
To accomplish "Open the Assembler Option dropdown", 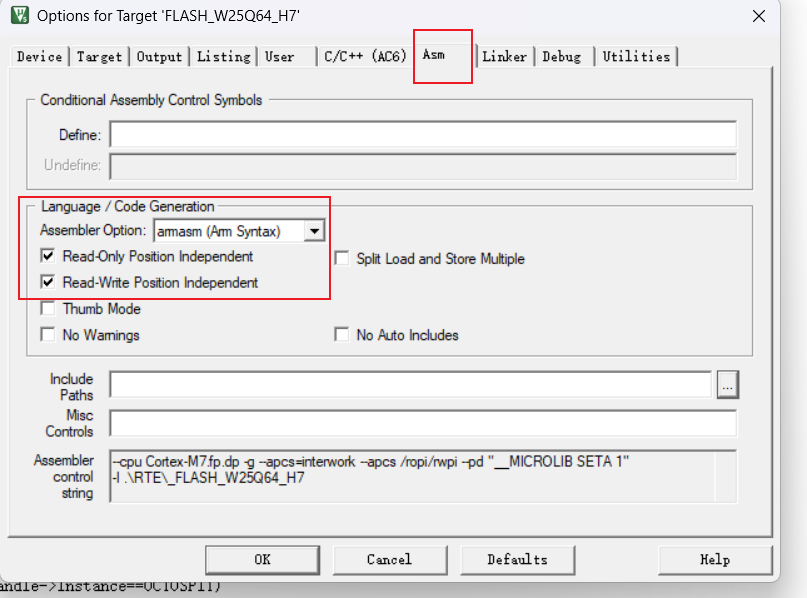I will click(239, 231).
